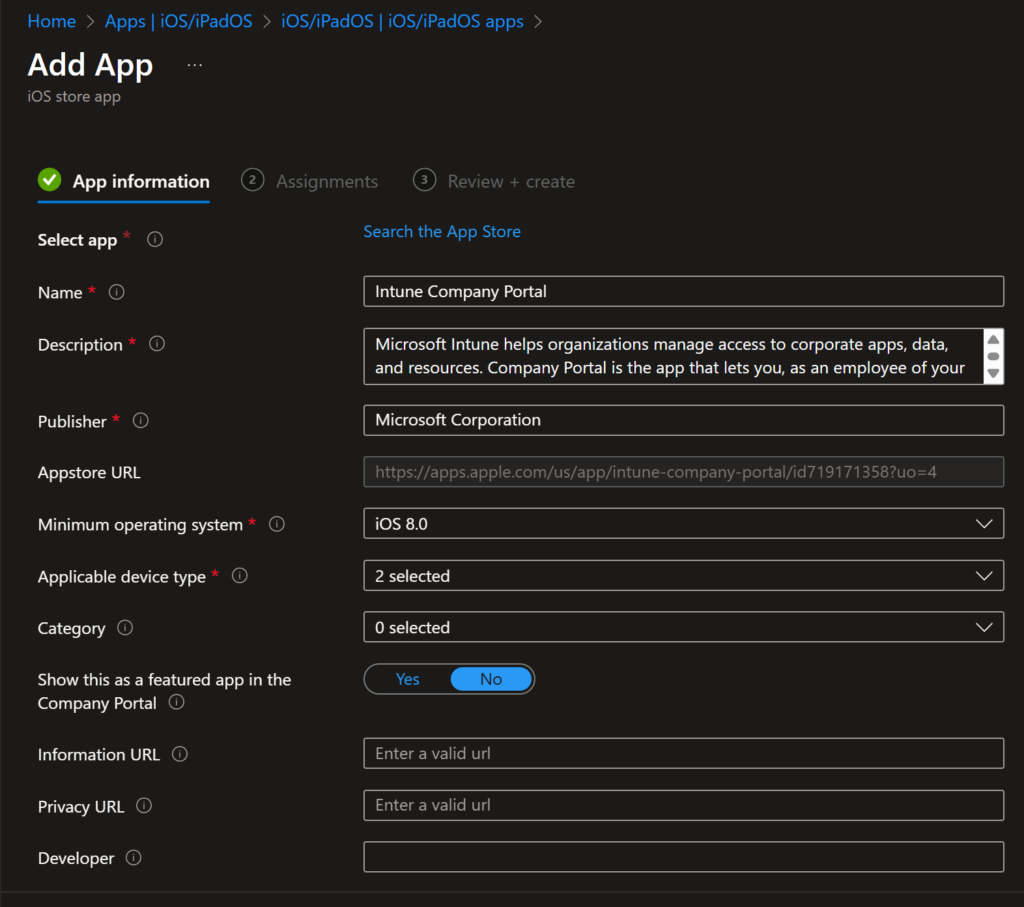The height and width of the screenshot is (907, 1024).
Task: Set featured app toggle to Yes
Action: [x=408, y=679]
